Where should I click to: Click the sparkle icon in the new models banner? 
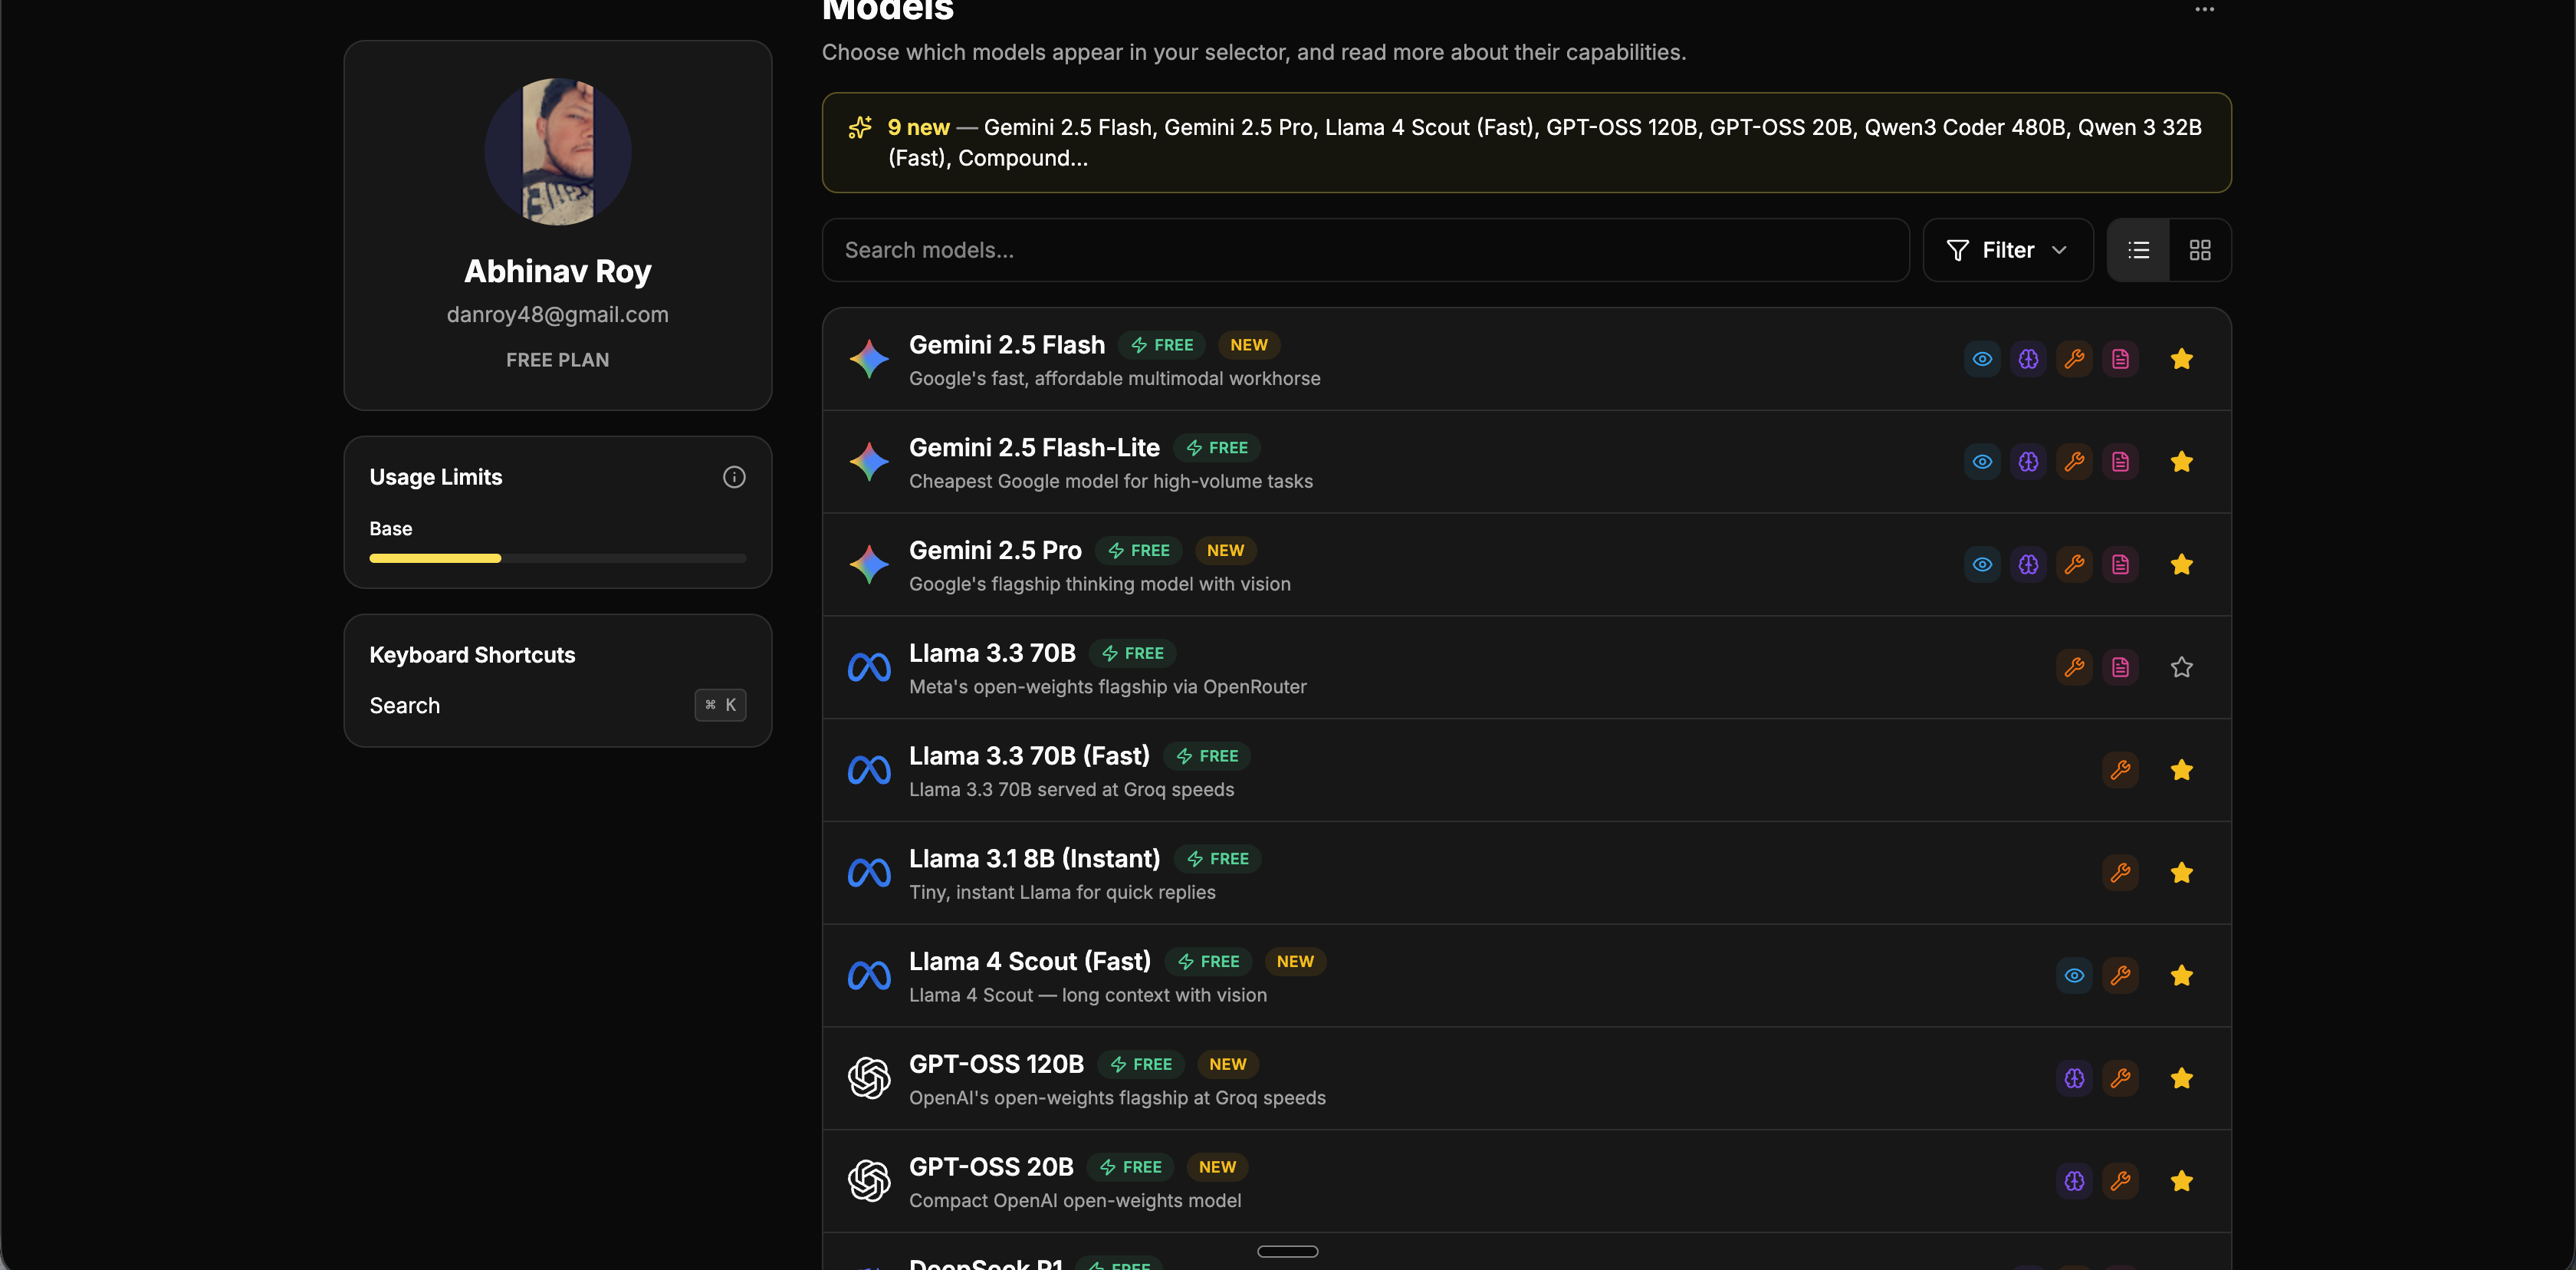(860, 128)
